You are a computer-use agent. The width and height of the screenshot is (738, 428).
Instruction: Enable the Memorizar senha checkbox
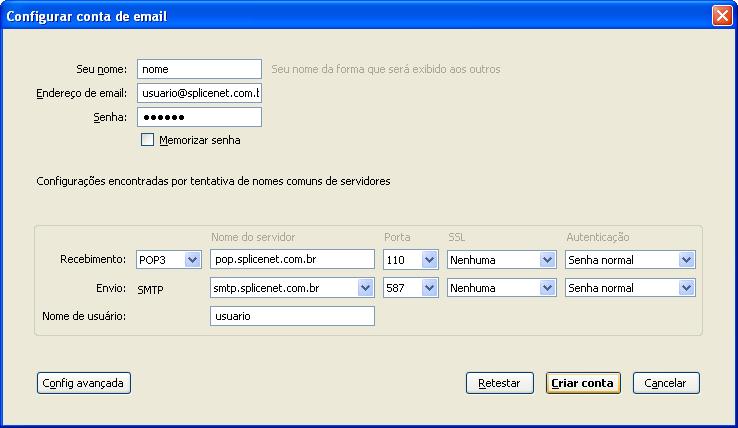pyautogui.click(x=147, y=140)
